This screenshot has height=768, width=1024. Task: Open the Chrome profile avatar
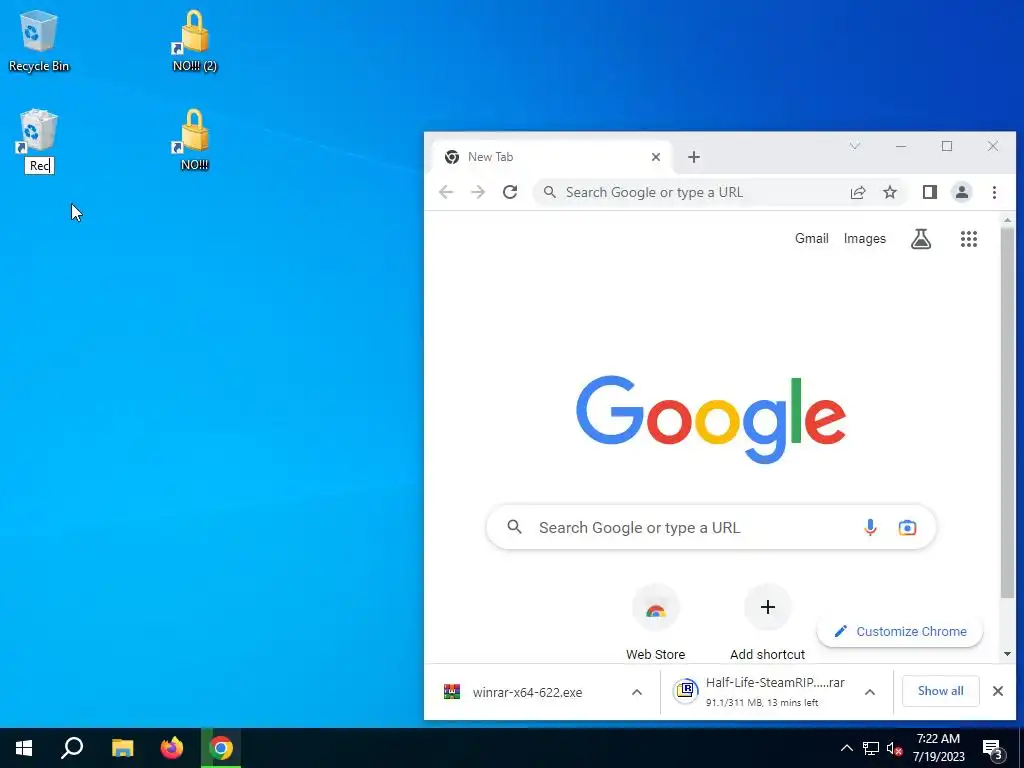(961, 192)
